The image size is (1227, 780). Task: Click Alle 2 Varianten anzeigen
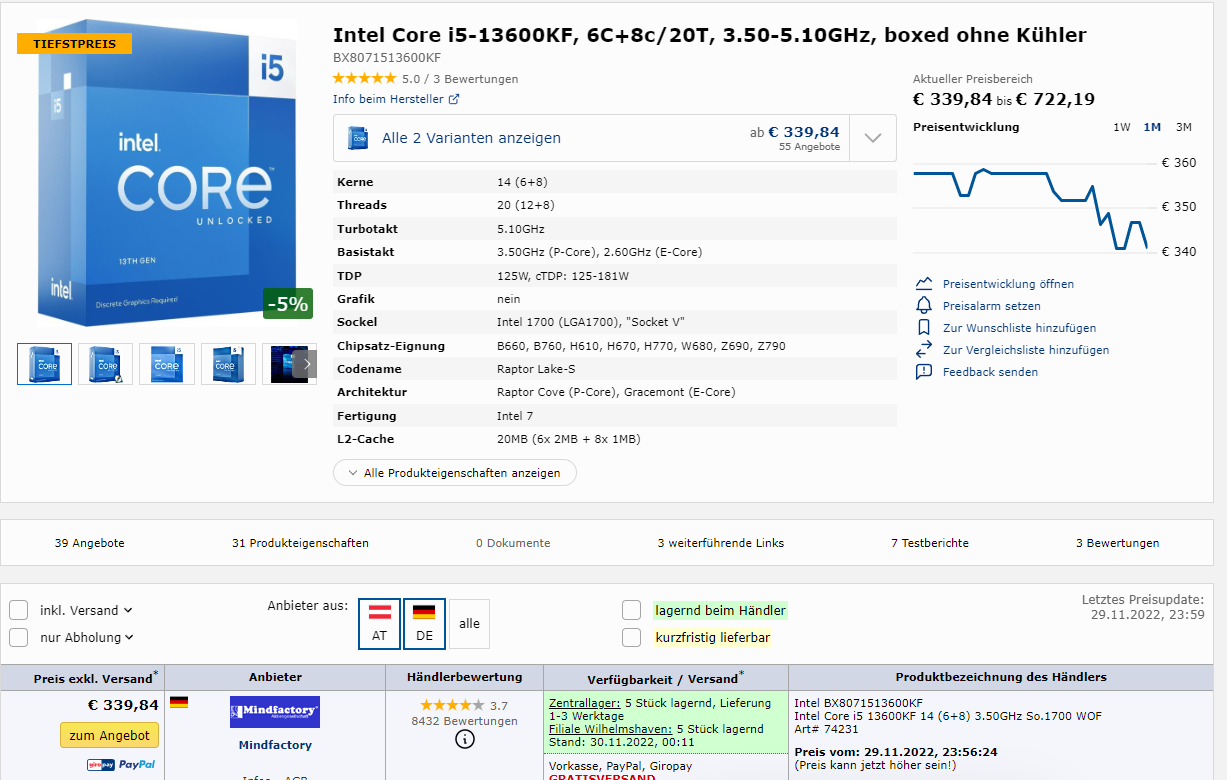(x=471, y=138)
